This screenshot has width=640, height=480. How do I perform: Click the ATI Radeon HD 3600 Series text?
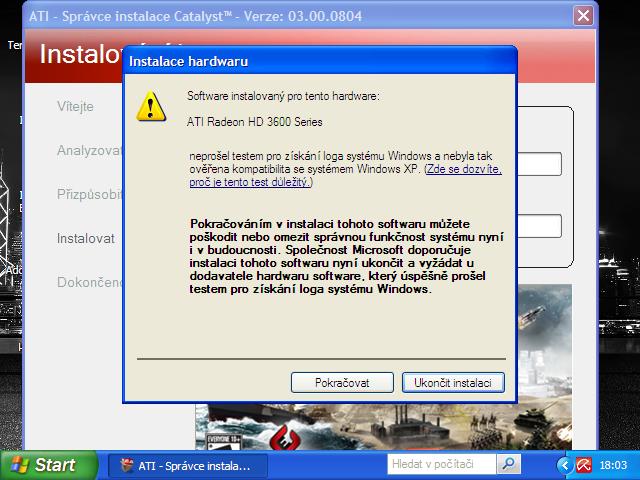[255, 122]
